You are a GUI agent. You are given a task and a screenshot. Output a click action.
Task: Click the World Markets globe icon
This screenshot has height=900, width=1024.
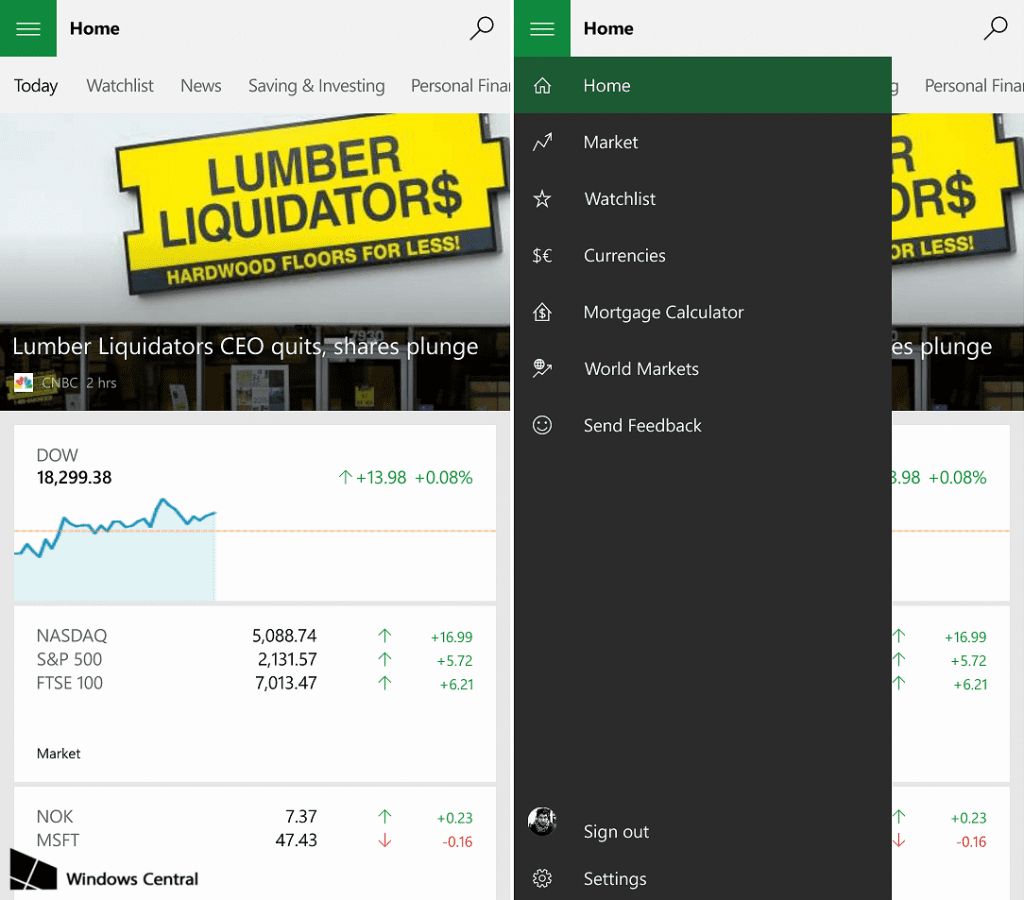[542, 368]
